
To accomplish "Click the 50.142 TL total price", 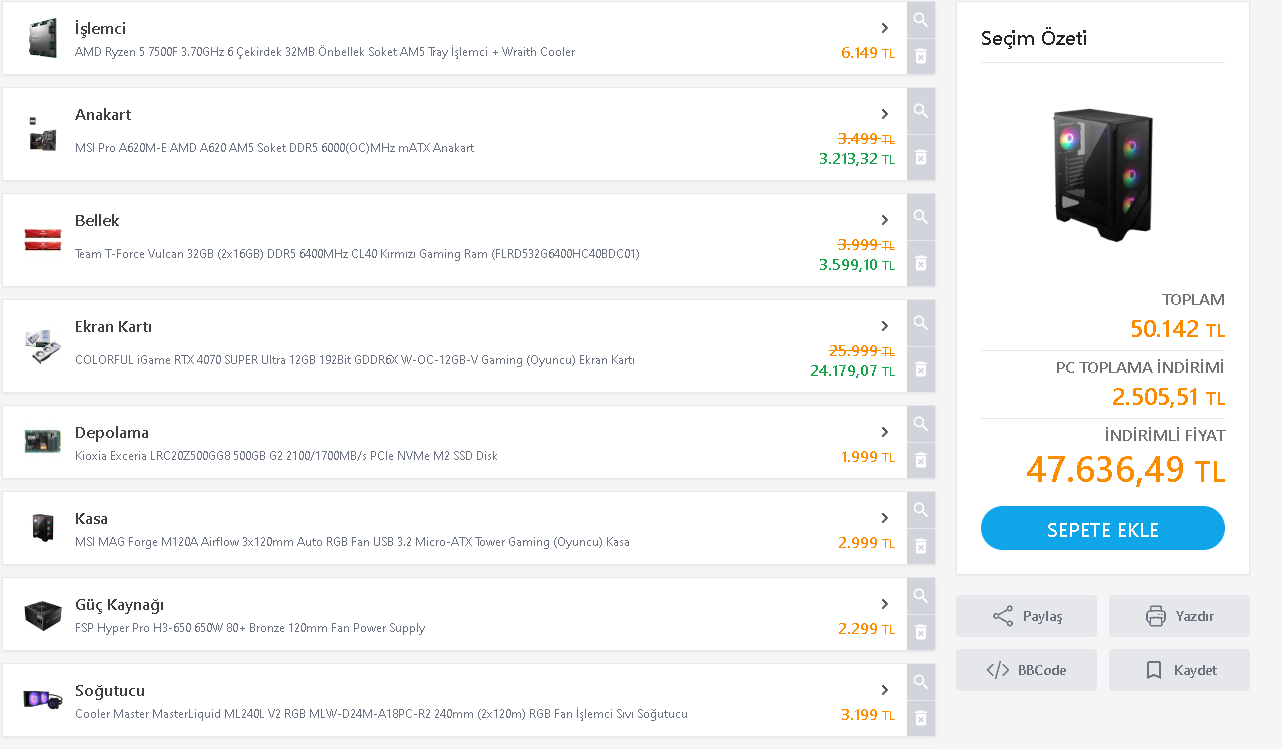I will [x=1177, y=329].
